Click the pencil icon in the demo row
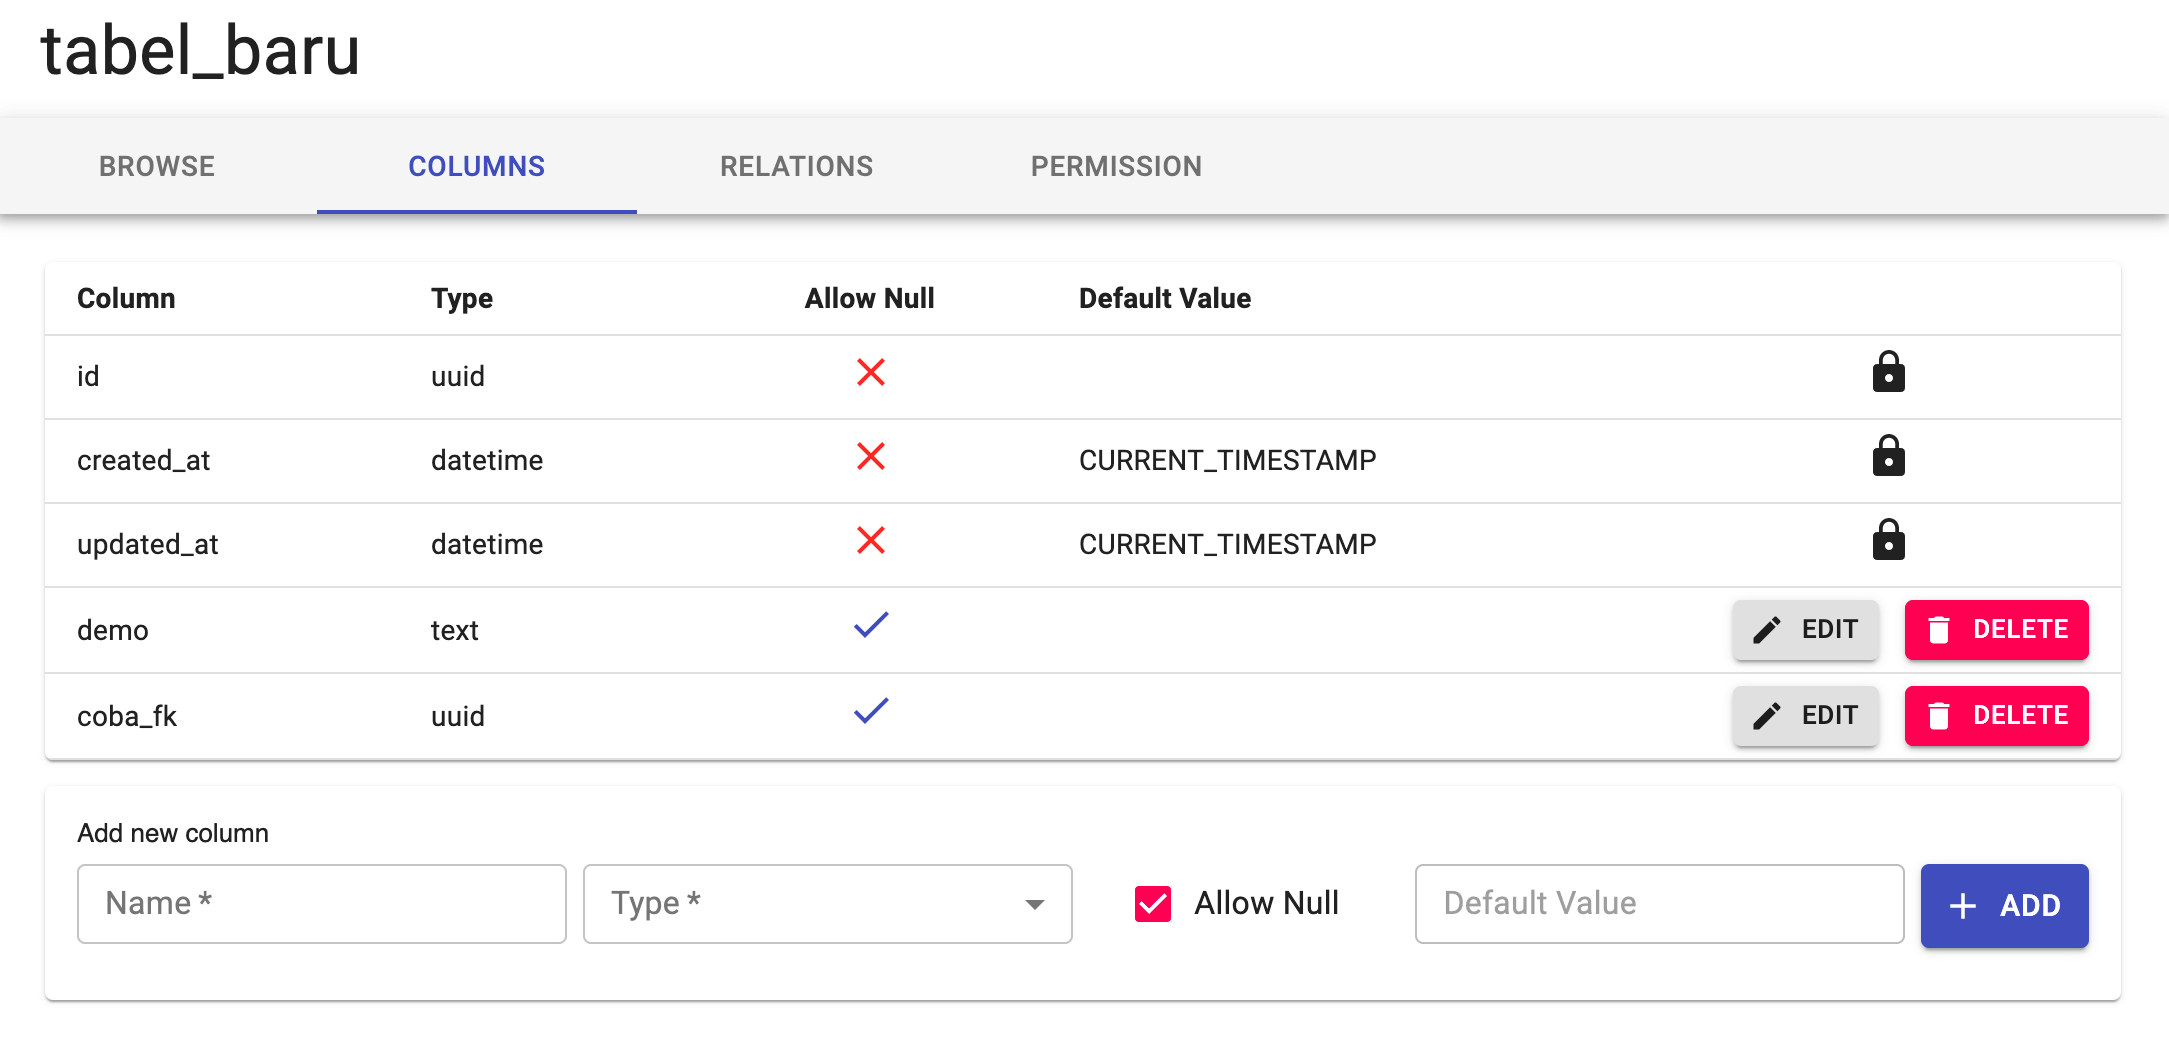Screen dimensions: 2169x1046 pyautogui.click(x=1767, y=630)
